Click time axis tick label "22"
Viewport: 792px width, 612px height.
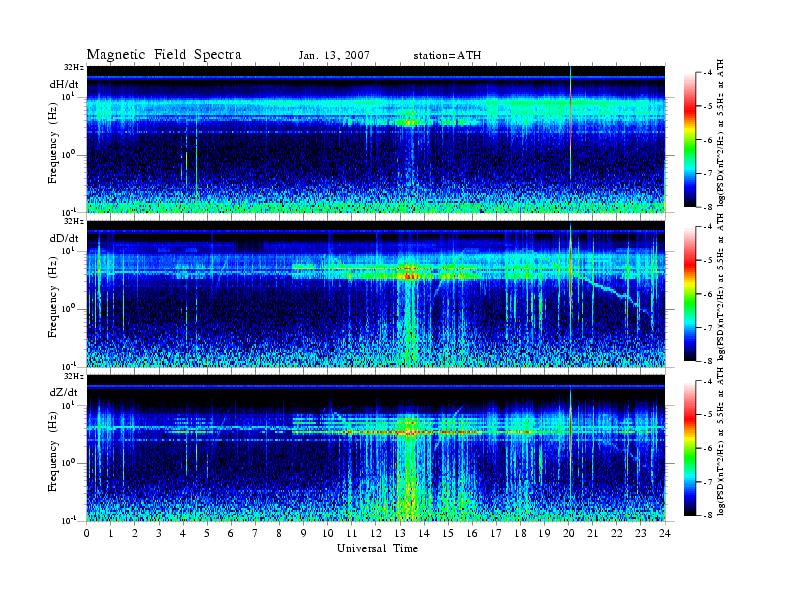click(x=617, y=533)
